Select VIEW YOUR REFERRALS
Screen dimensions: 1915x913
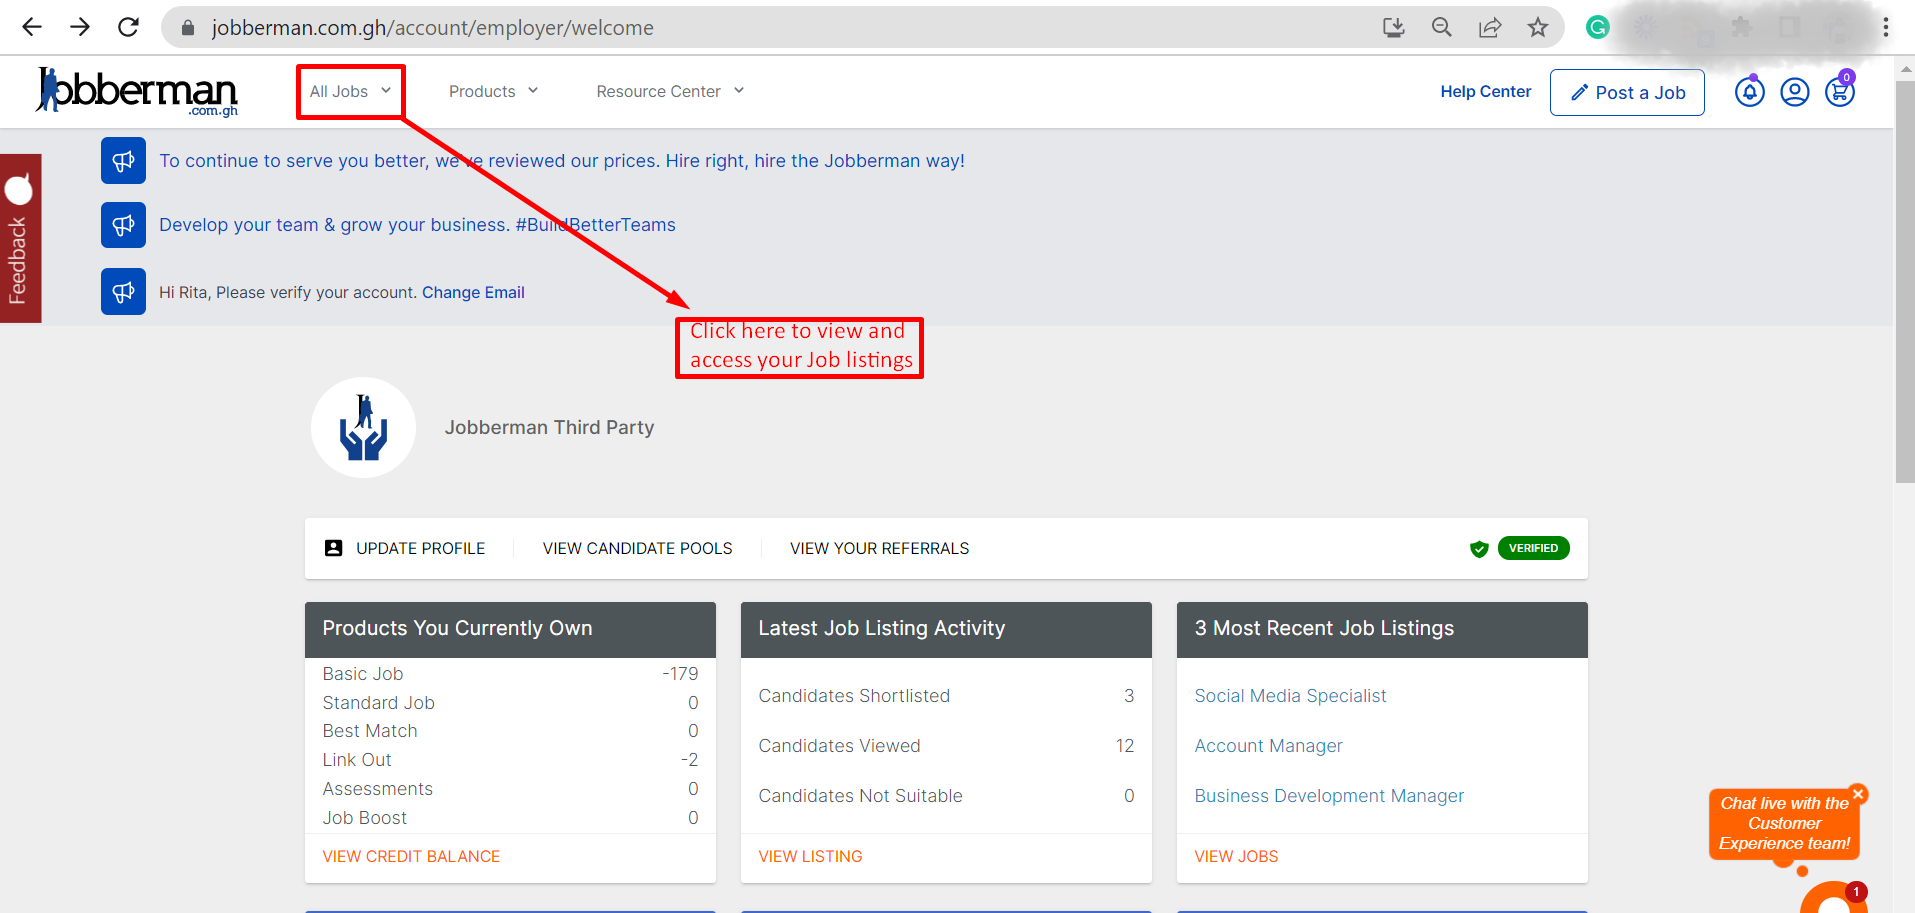pyautogui.click(x=879, y=548)
